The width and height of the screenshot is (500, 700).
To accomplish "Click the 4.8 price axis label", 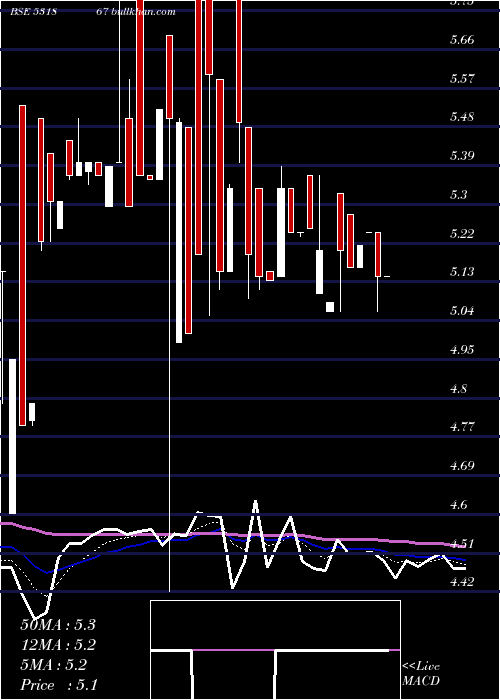I will point(458,388).
